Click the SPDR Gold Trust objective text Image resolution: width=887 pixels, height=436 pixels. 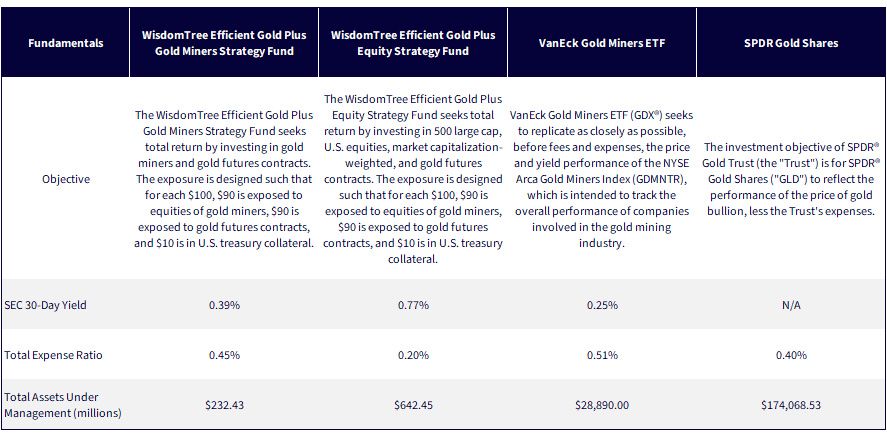click(791, 179)
